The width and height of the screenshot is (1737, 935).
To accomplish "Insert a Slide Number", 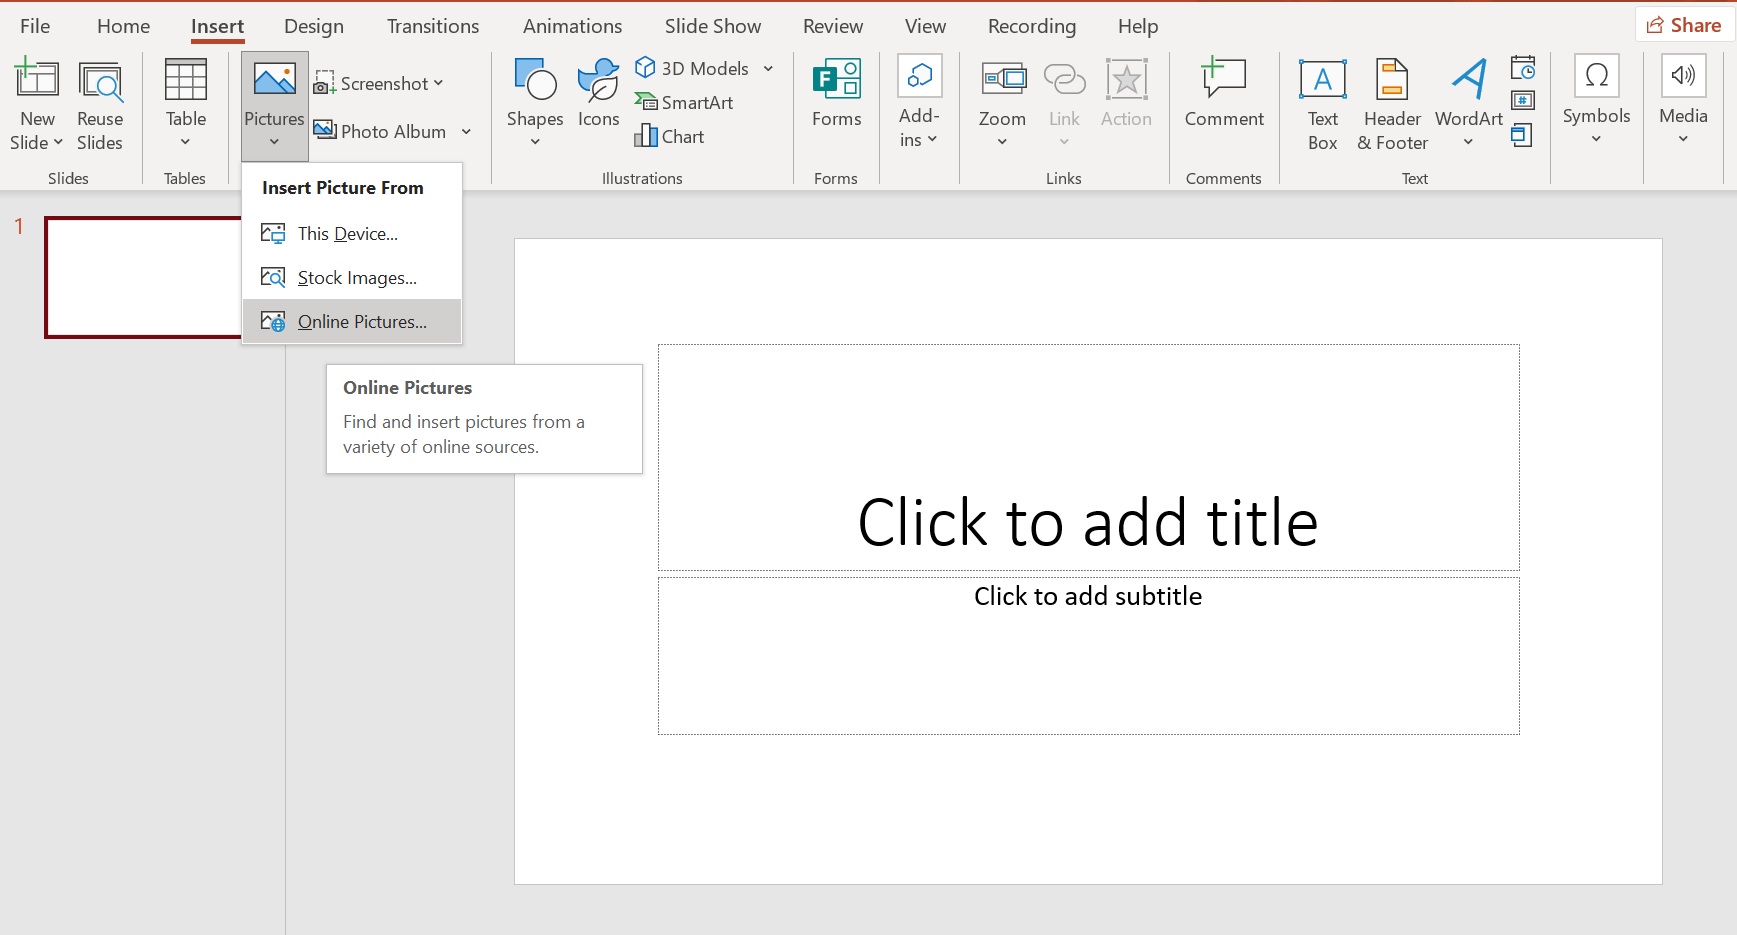I will click(x=1523, y=100).
